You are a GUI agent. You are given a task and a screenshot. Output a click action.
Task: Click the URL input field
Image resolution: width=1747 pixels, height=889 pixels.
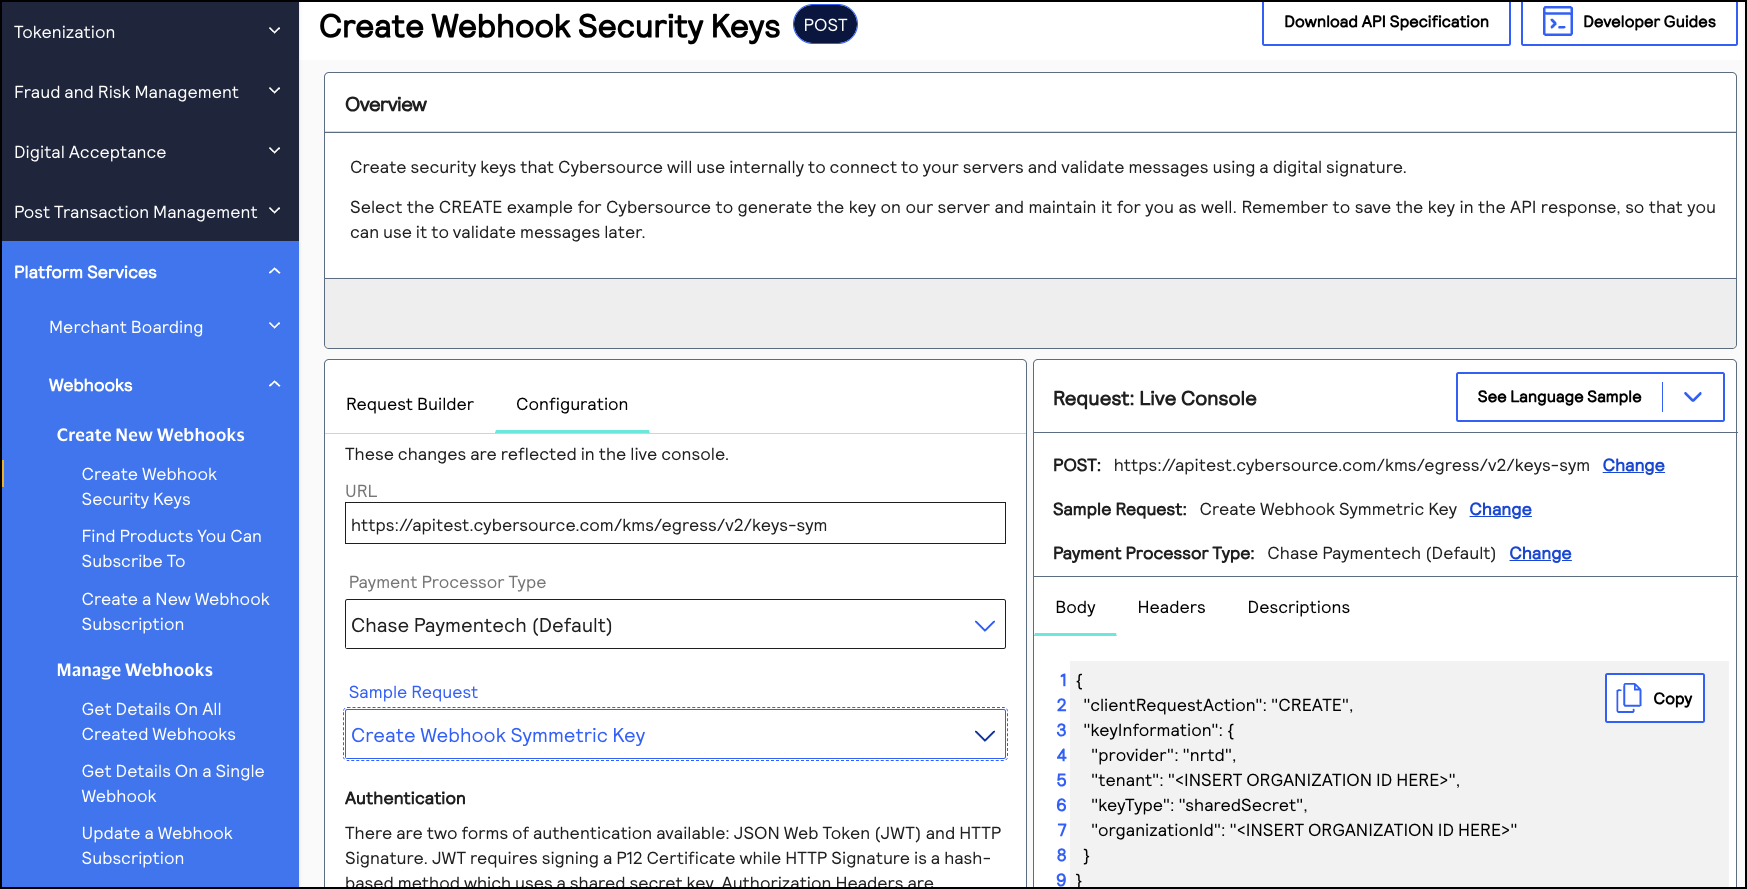(675, 523)
